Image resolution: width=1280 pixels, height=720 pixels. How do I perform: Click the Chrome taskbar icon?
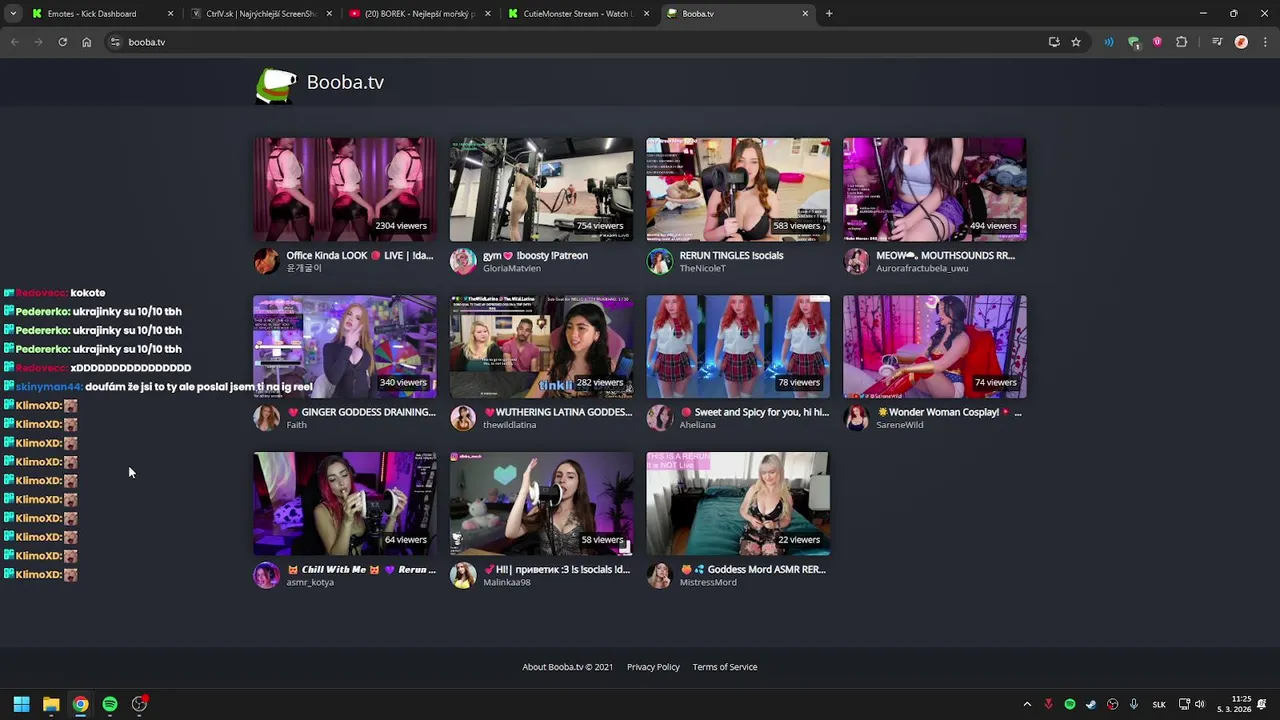80,704
